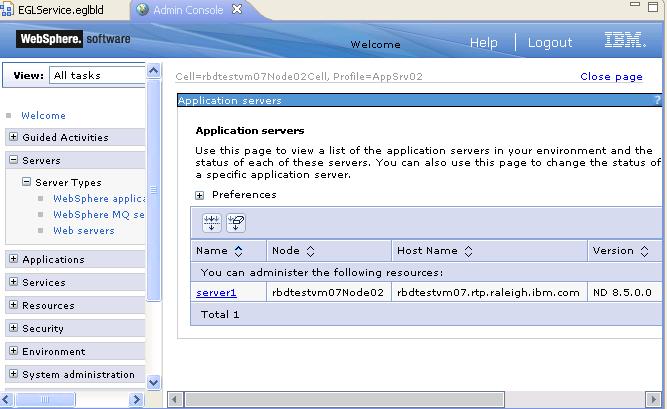Click the Application servers heading text
This screenshot has height=409, width=667.
pos(250,131)
